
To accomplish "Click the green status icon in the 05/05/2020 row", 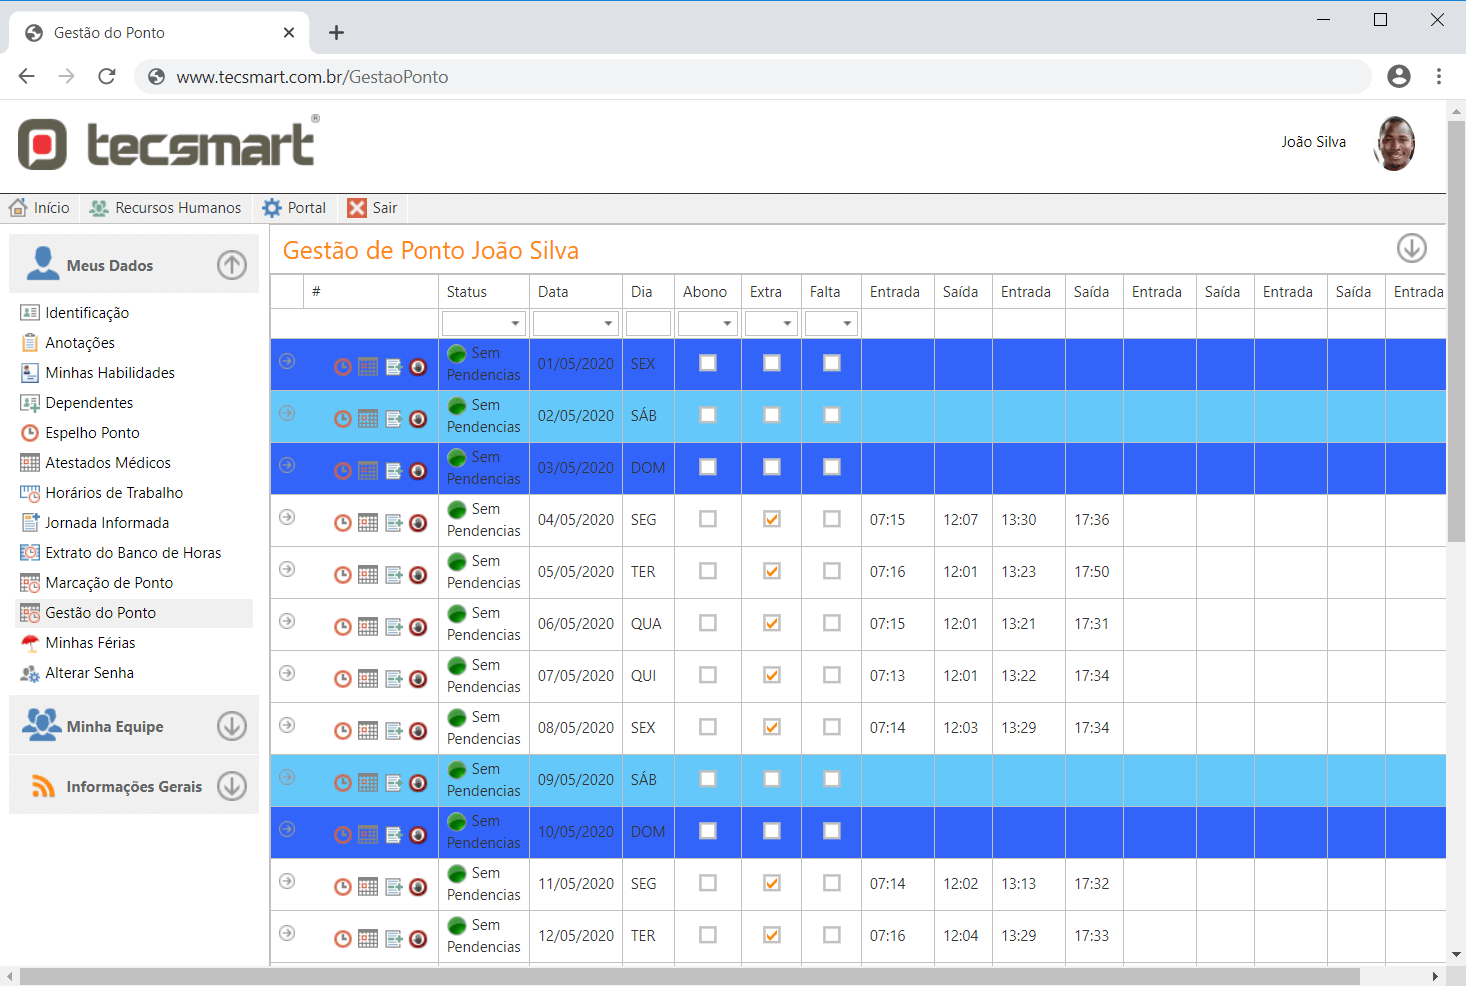I will pyautogui.click(x=457, y=562).
